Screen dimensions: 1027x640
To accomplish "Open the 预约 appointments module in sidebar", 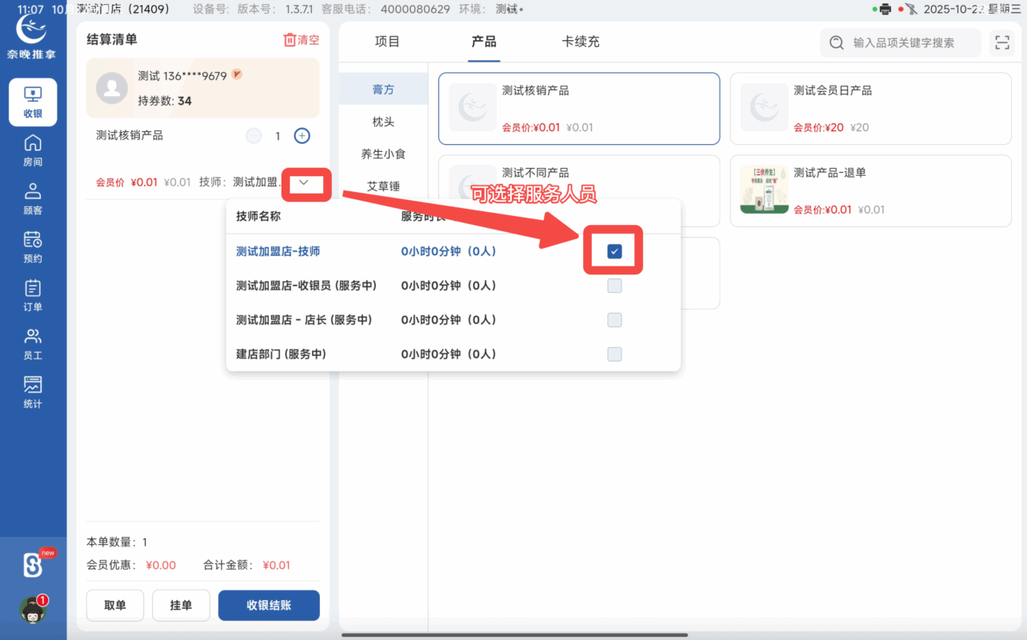I will click(x=33, y=247).
